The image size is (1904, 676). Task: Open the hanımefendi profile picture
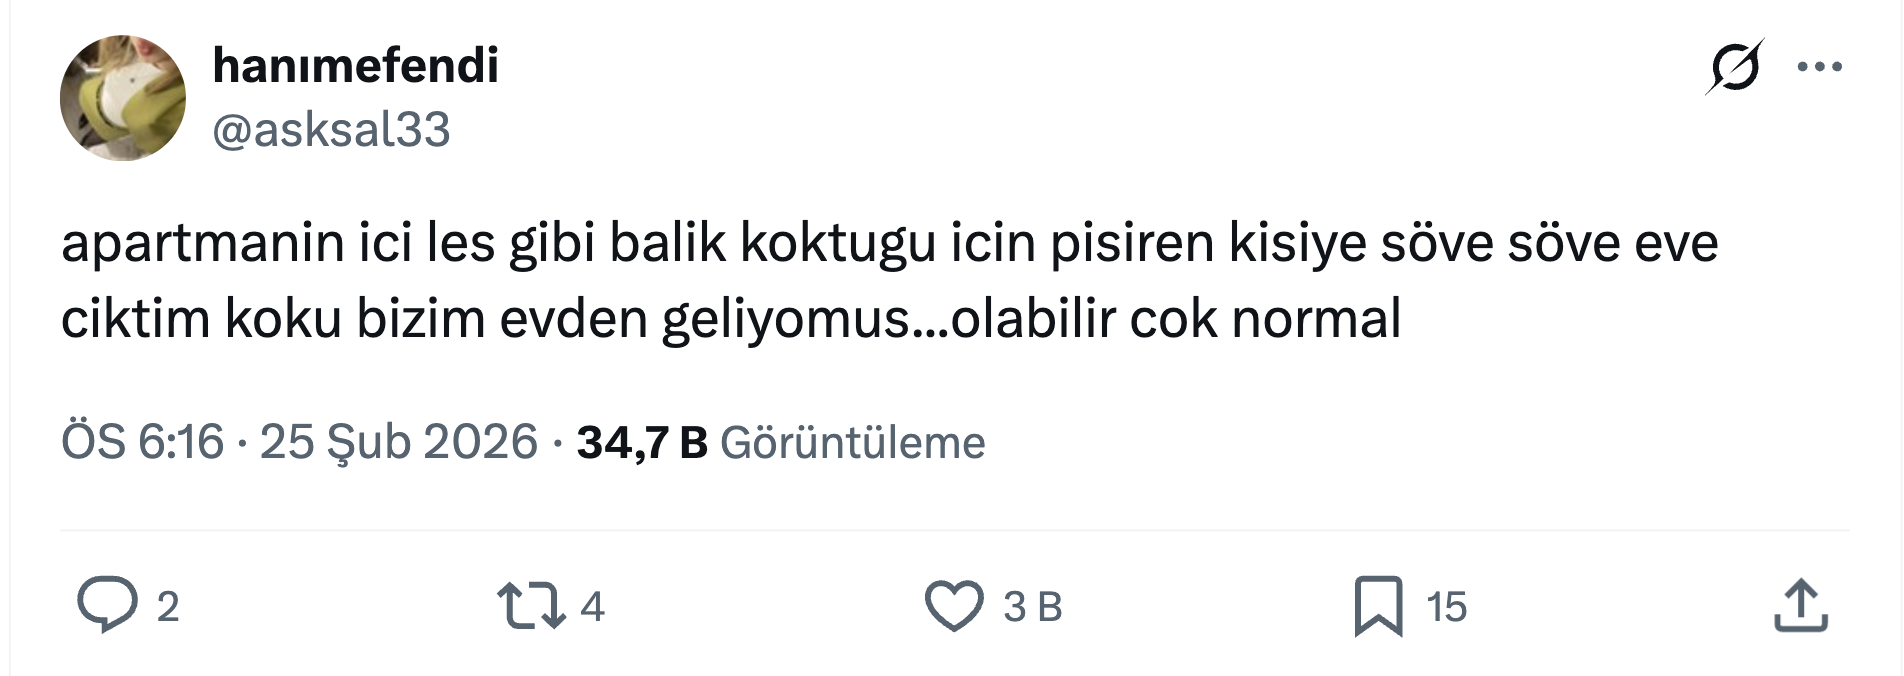coord(123,98)
